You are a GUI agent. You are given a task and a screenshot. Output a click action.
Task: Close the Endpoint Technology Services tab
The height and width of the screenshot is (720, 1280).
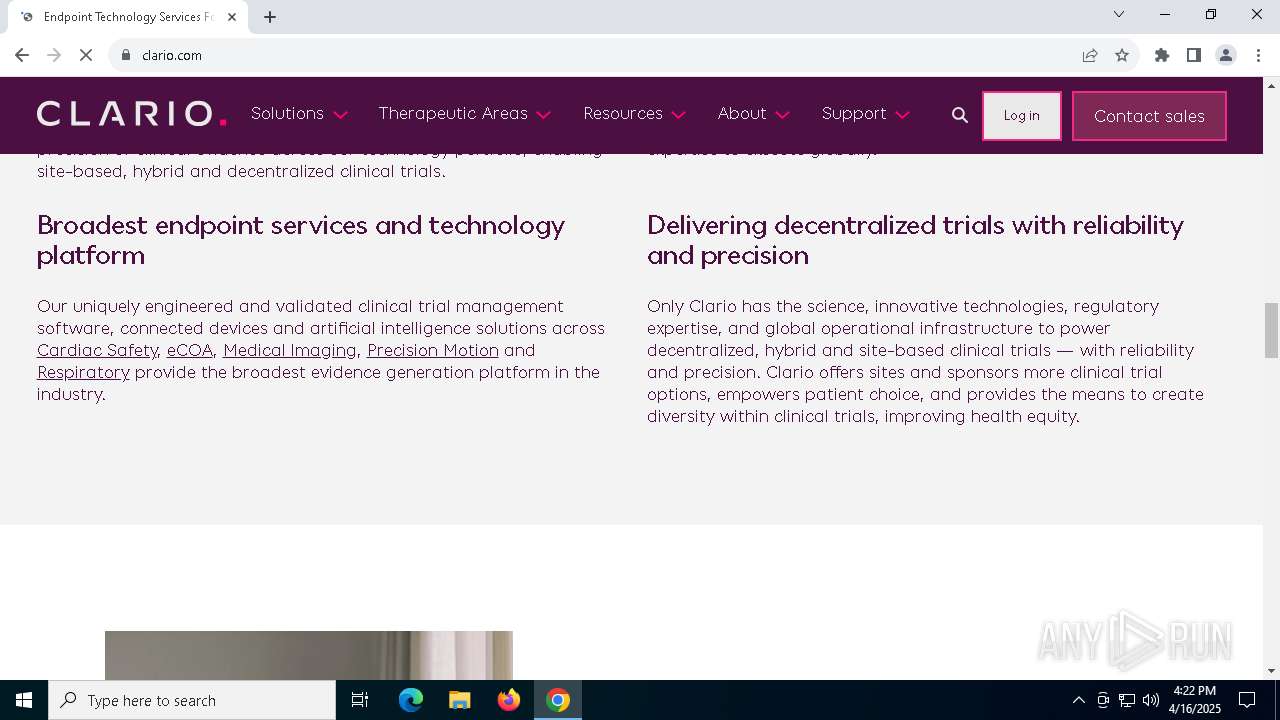[x=232, y=17]
